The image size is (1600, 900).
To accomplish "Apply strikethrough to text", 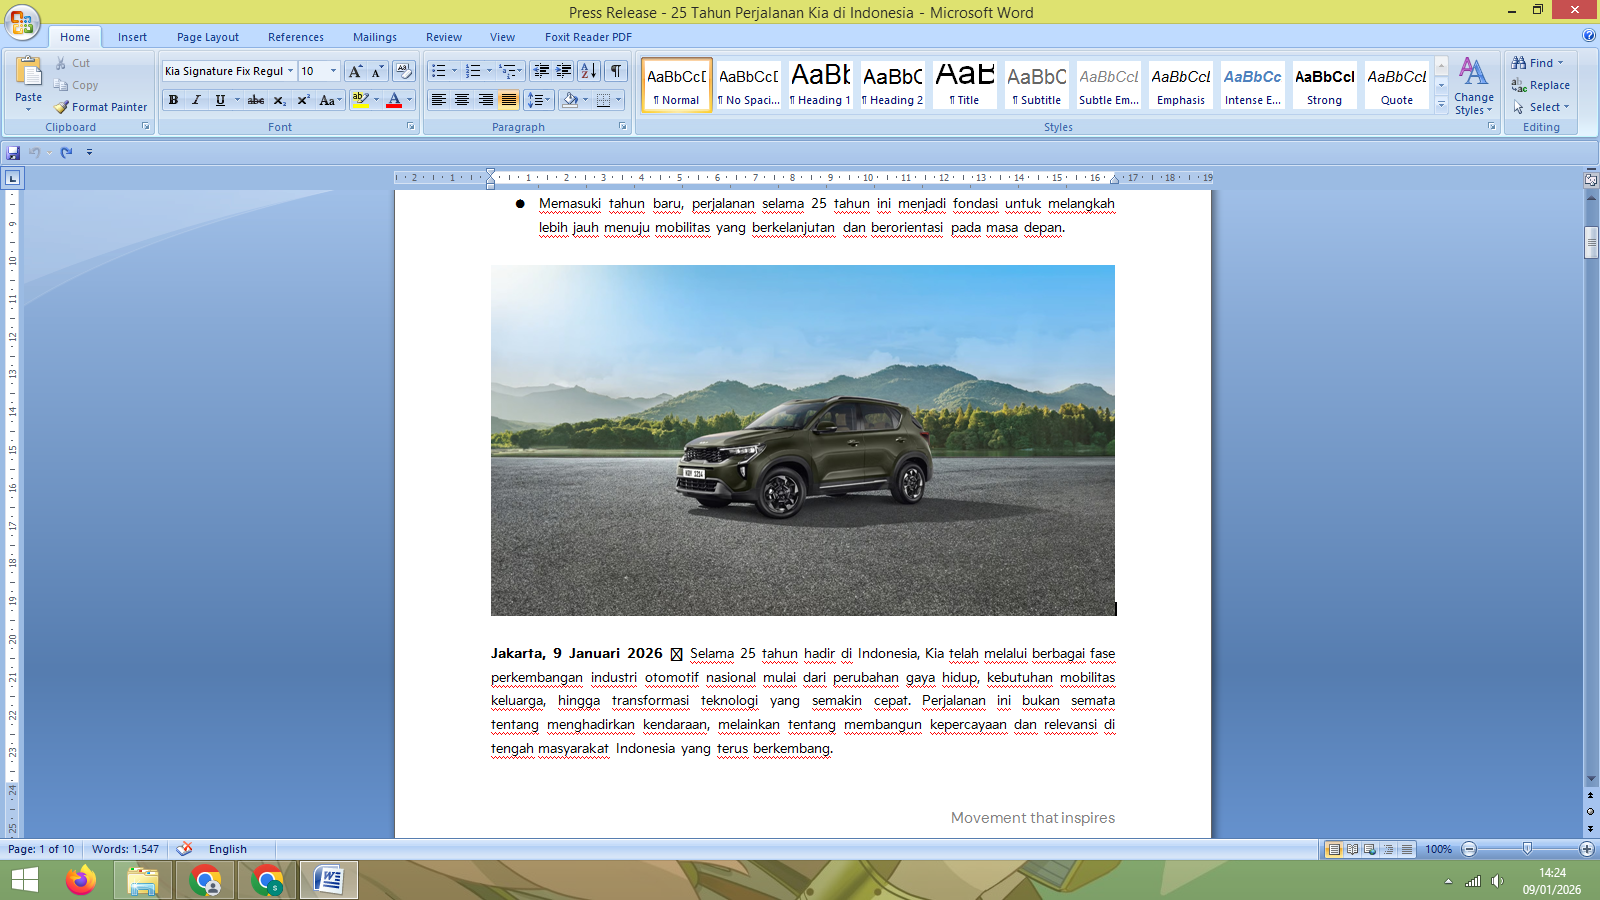I will 256,100.
